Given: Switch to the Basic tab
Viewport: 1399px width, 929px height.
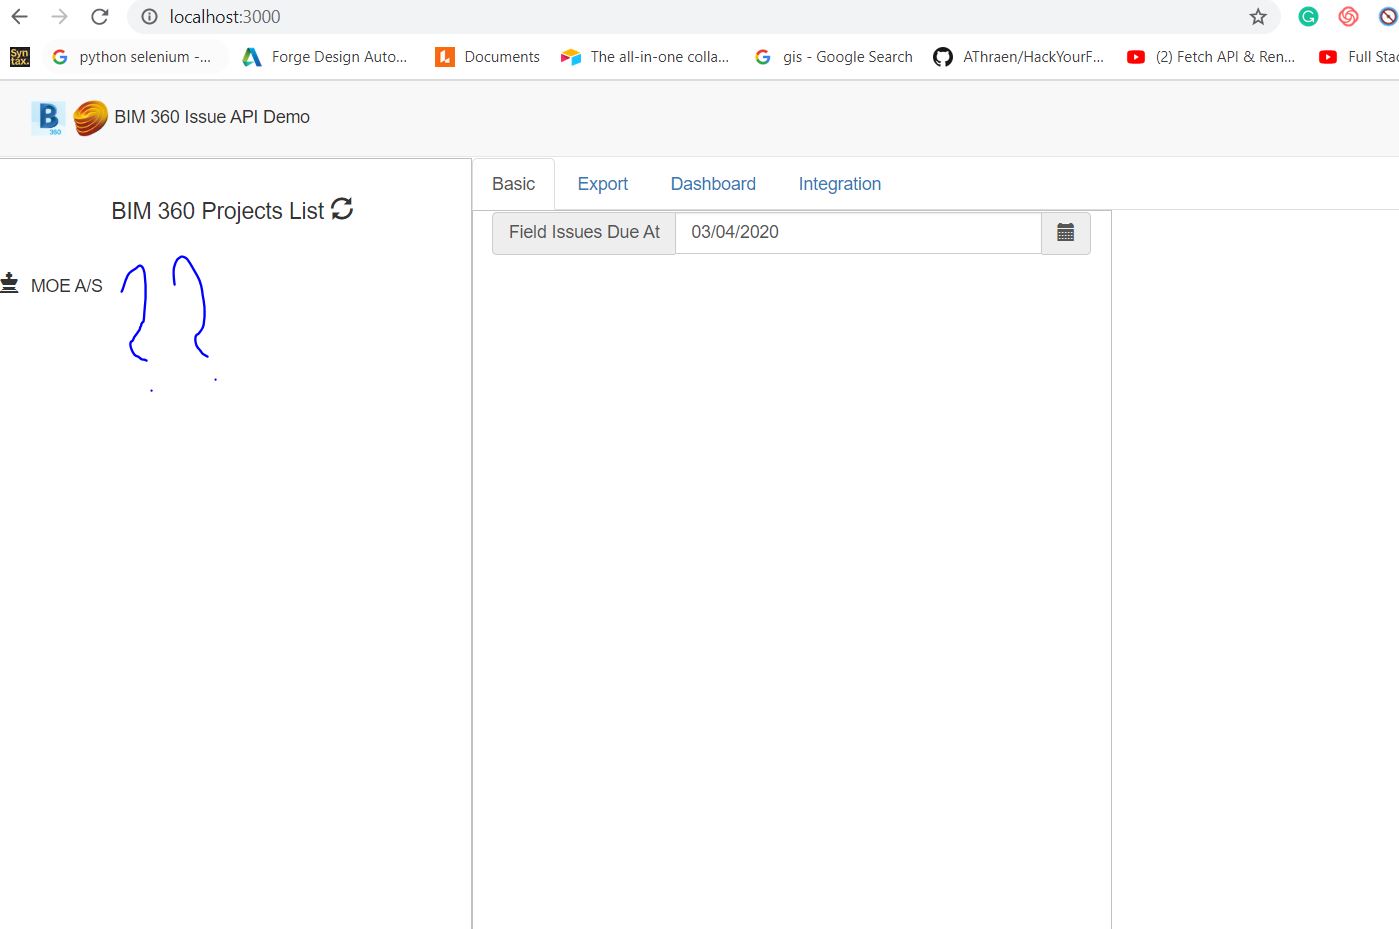Looking at the screenshot, I should [513, 184].
